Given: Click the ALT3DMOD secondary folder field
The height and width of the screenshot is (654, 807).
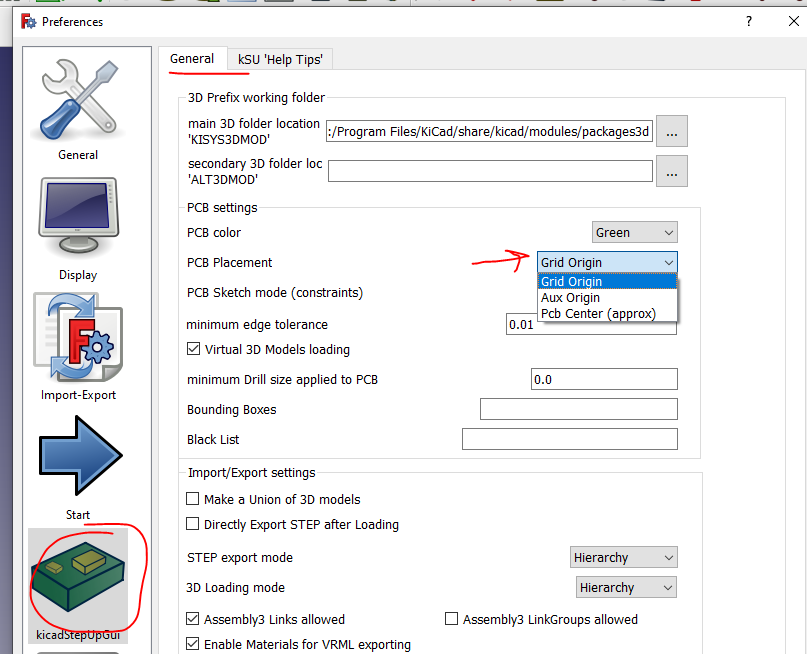Looking at the screenshot, I should (x=490, y=171).
